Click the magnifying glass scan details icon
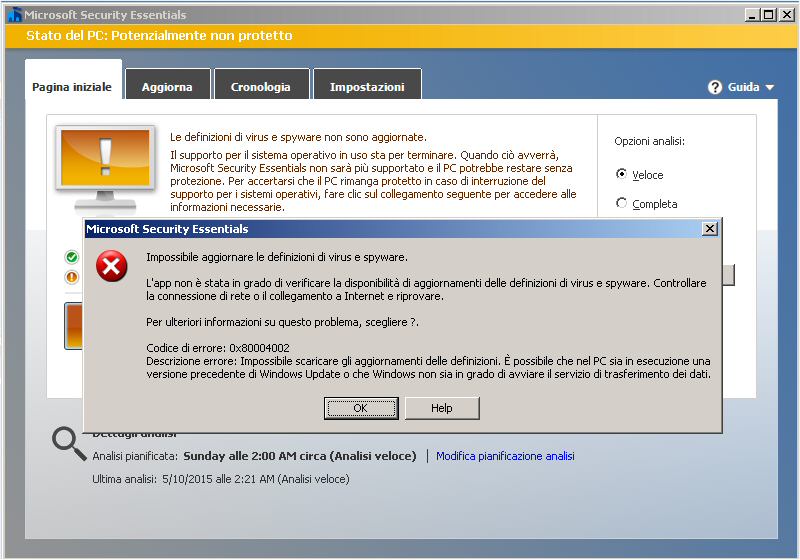 69,444
